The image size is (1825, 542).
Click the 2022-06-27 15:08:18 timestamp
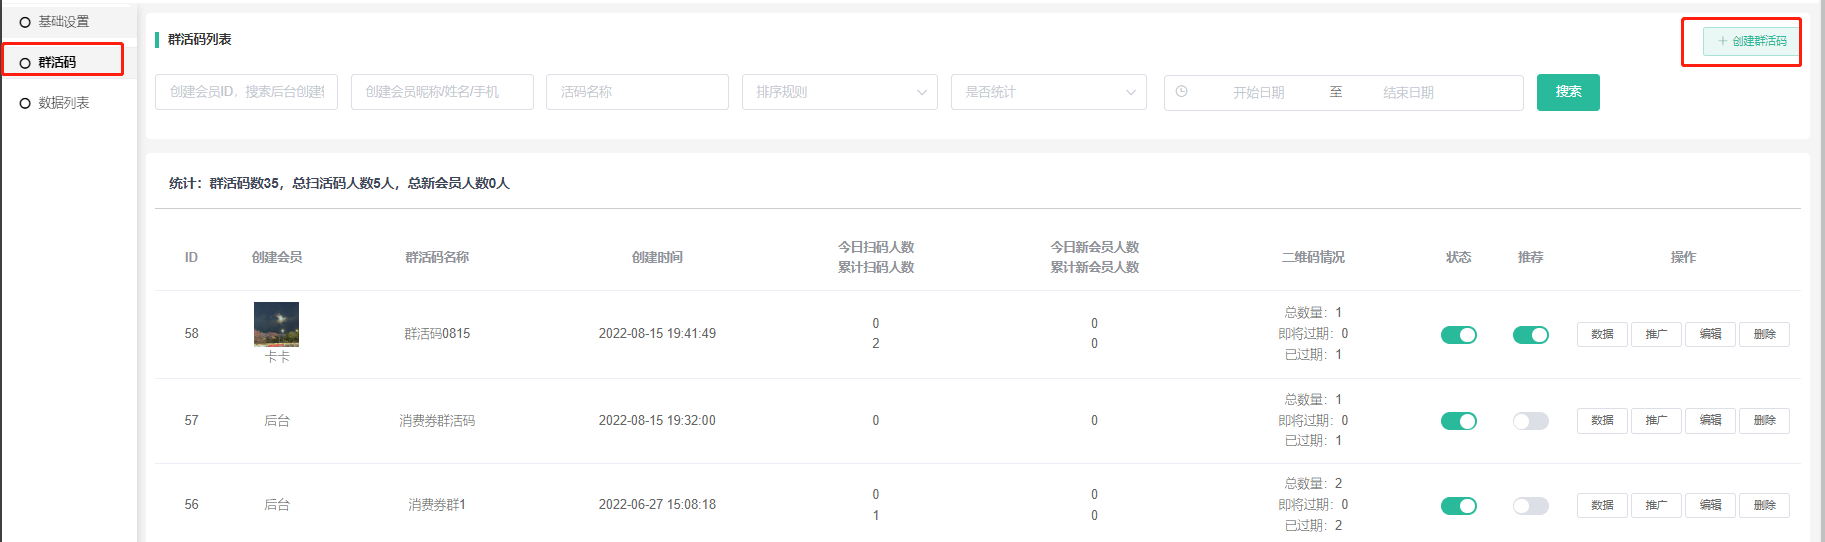coord(657,505)
